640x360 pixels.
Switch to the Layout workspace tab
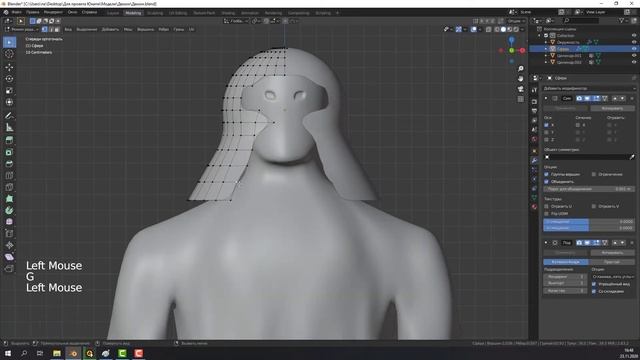[x=113, y=13]
